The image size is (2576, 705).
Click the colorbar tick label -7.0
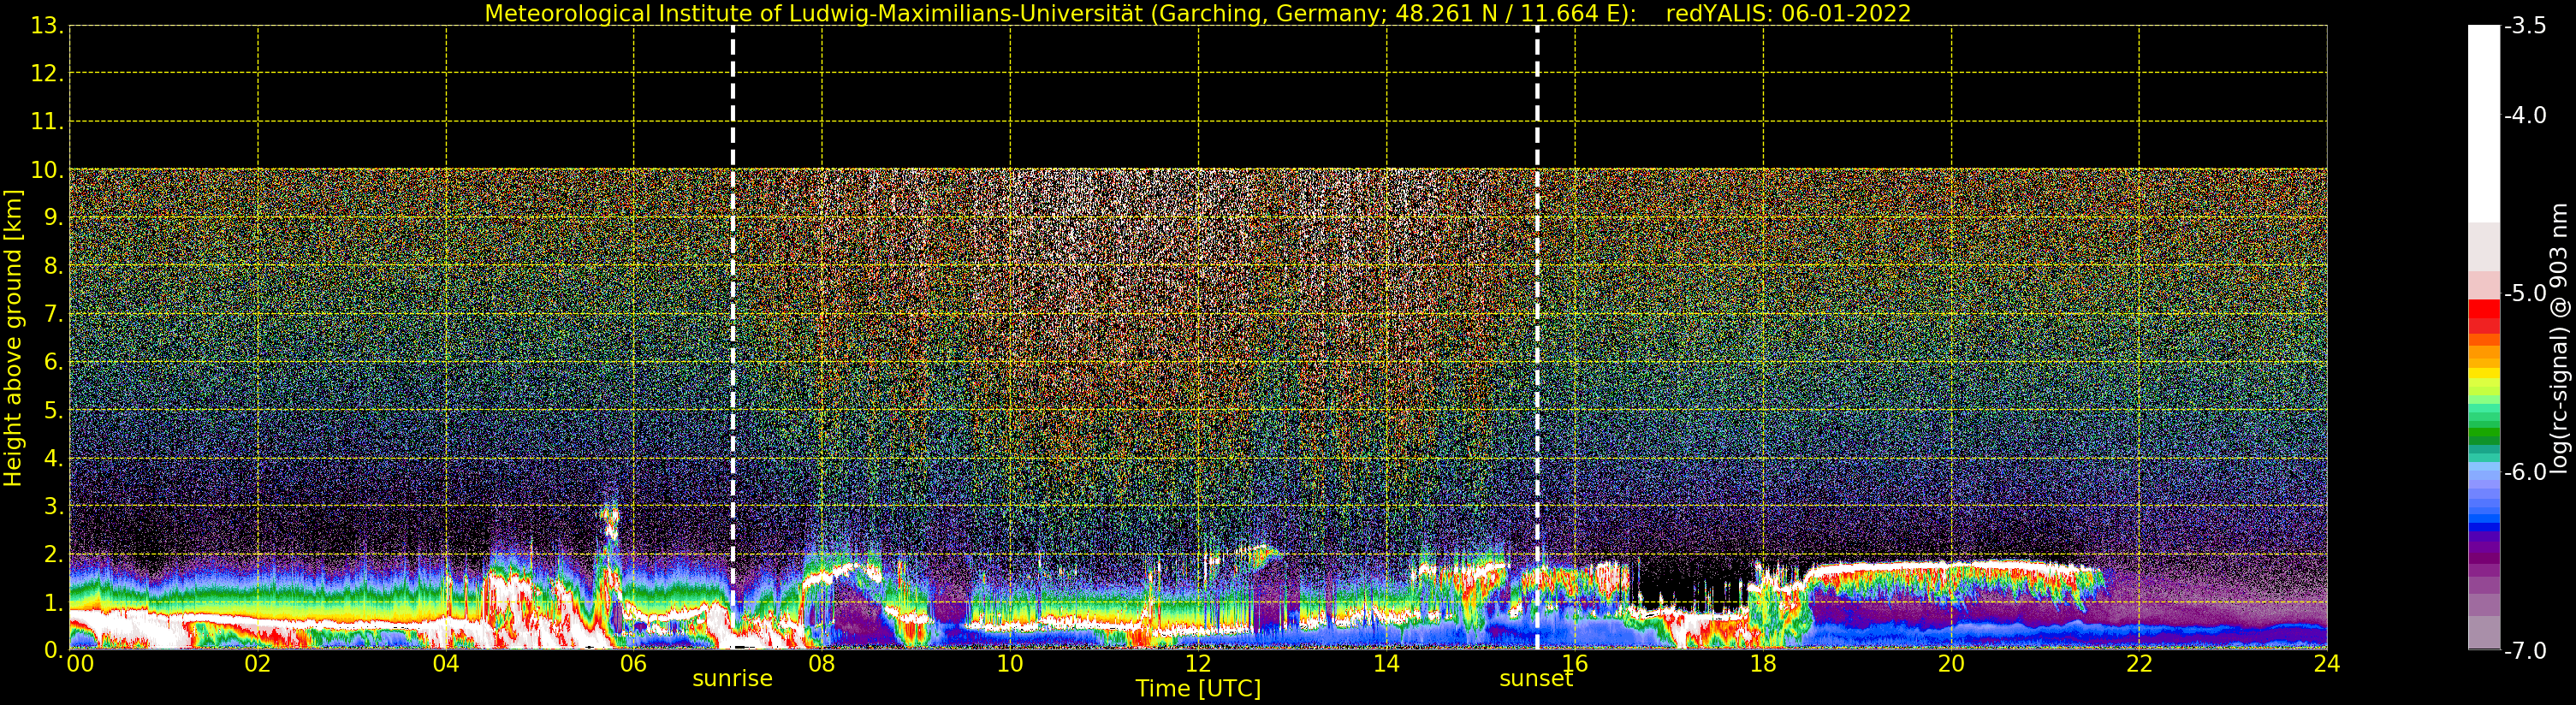2526,651
